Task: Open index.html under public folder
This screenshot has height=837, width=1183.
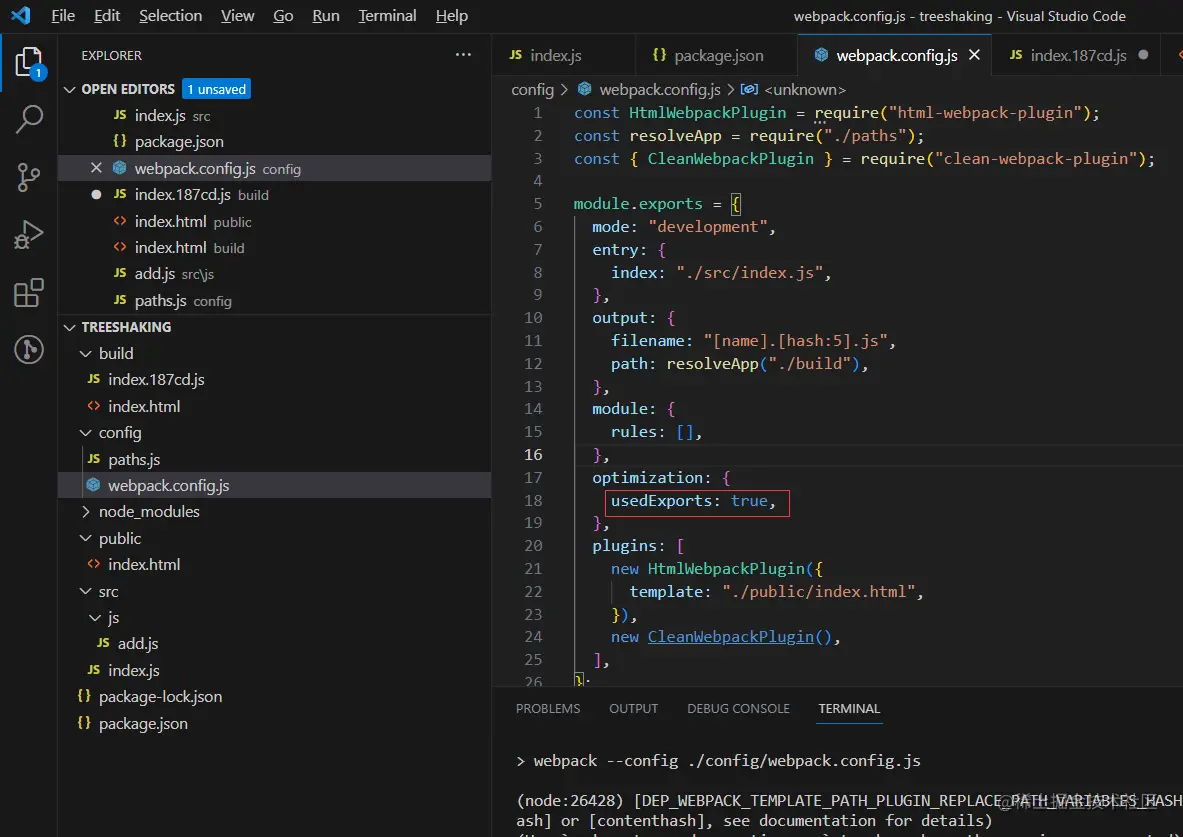Action: pos(275,565)
